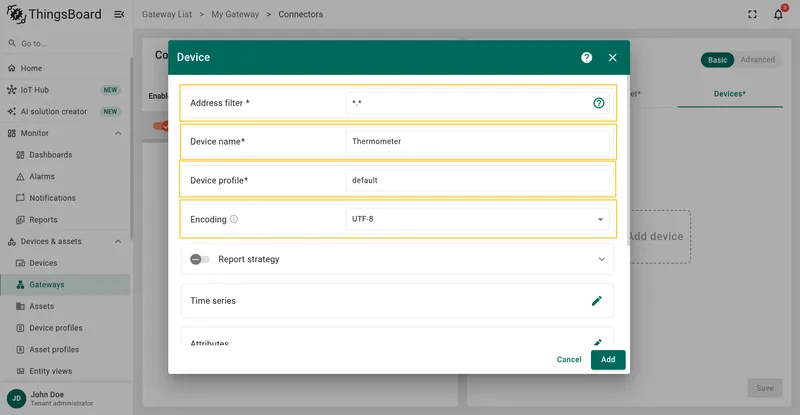The image size is (800, 415).
Task: Click the Time series row
Action: click(x=397, y=301)
